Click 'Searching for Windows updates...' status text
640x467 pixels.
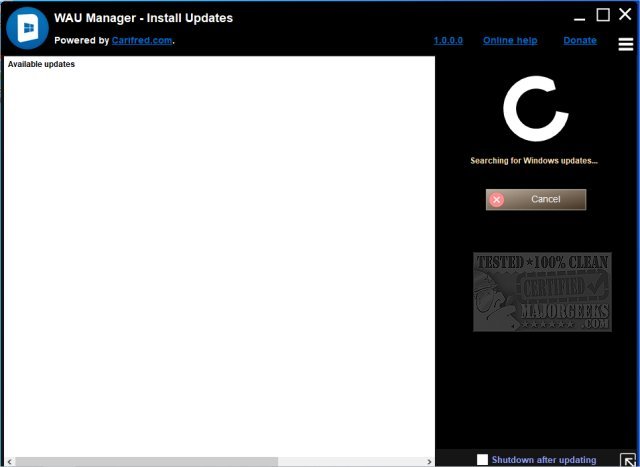point(533,160)
